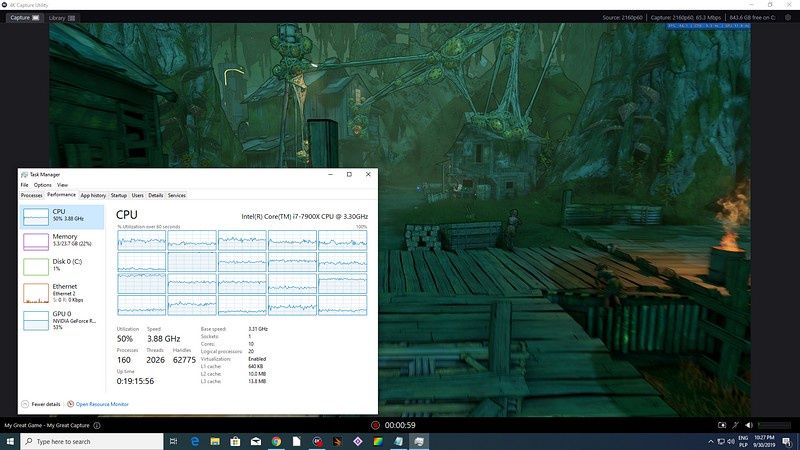This screenshot has height=450, width=800.
Task: Open the Services tab
Action: [177, 195]
